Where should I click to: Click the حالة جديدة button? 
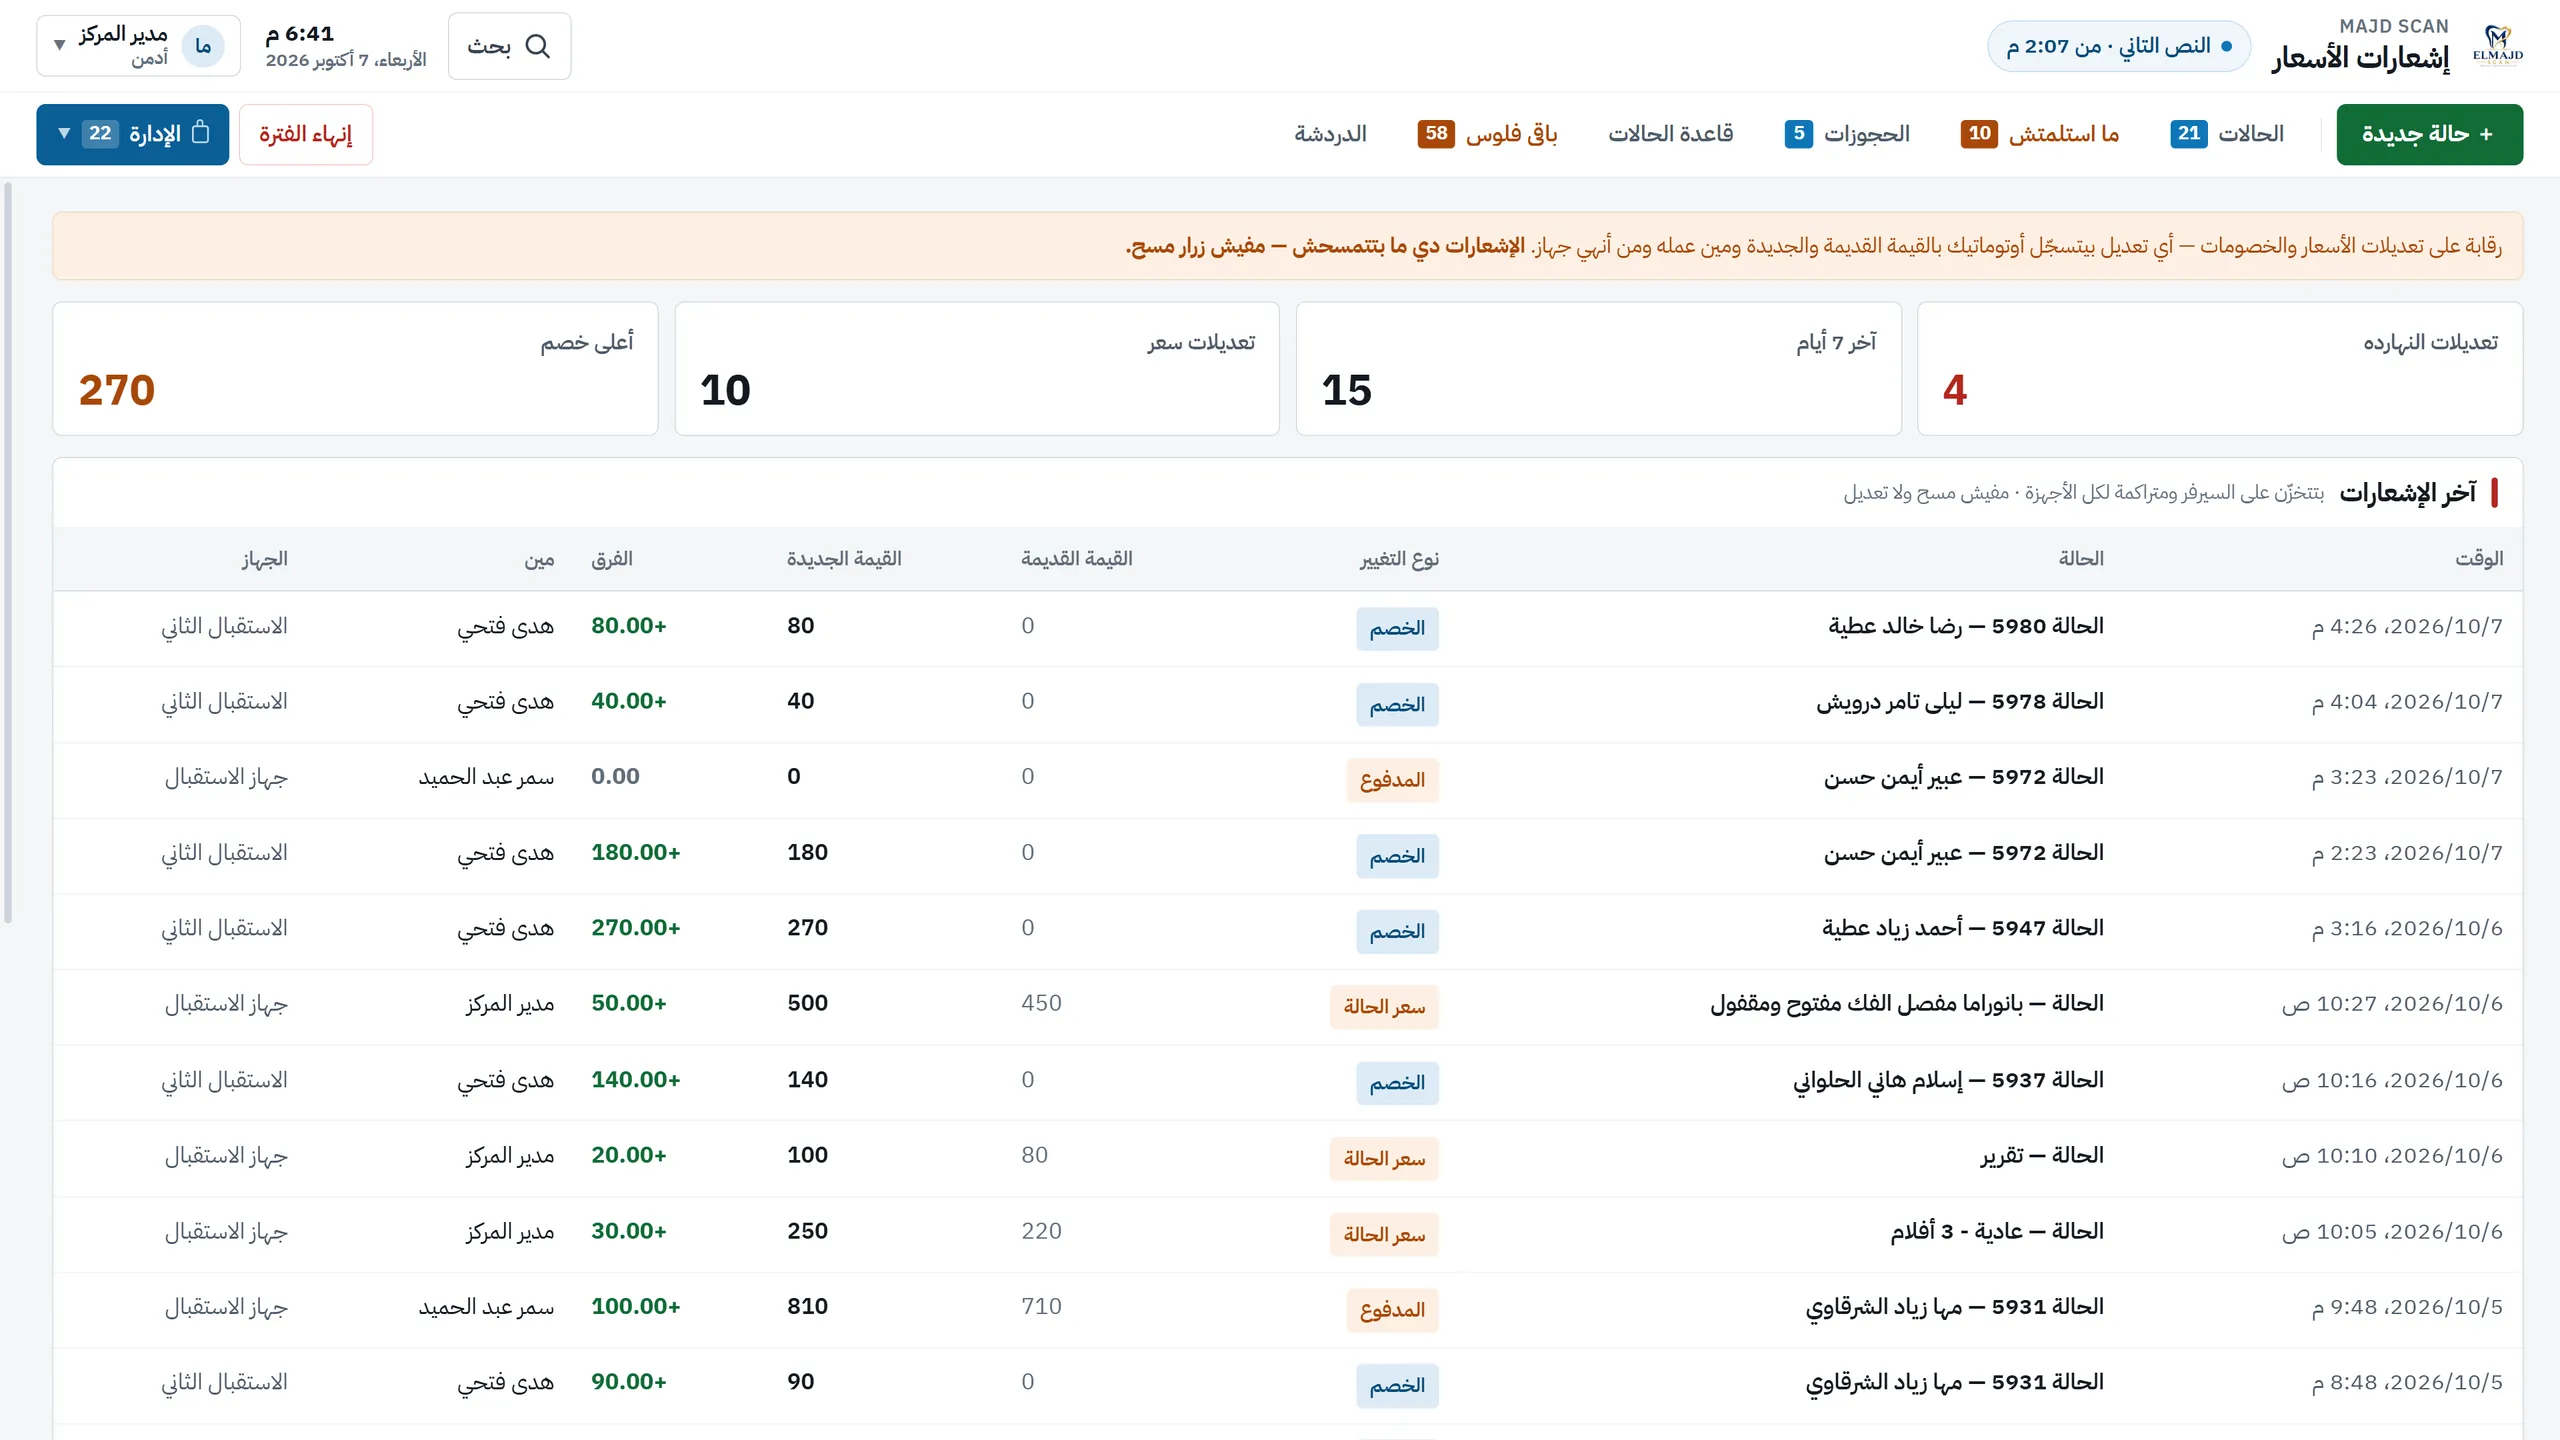coord(2429,134)
